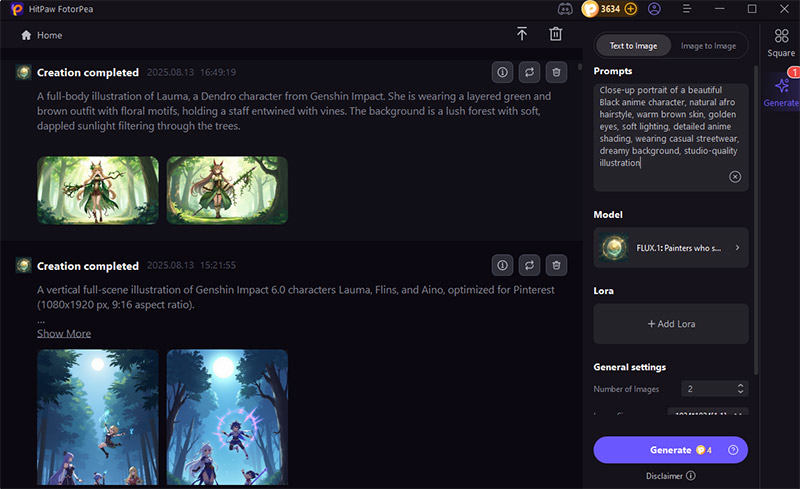The width and height of the screenshot is (800, 489).
Task: Go to Home
Action: (x=42, y=35)
